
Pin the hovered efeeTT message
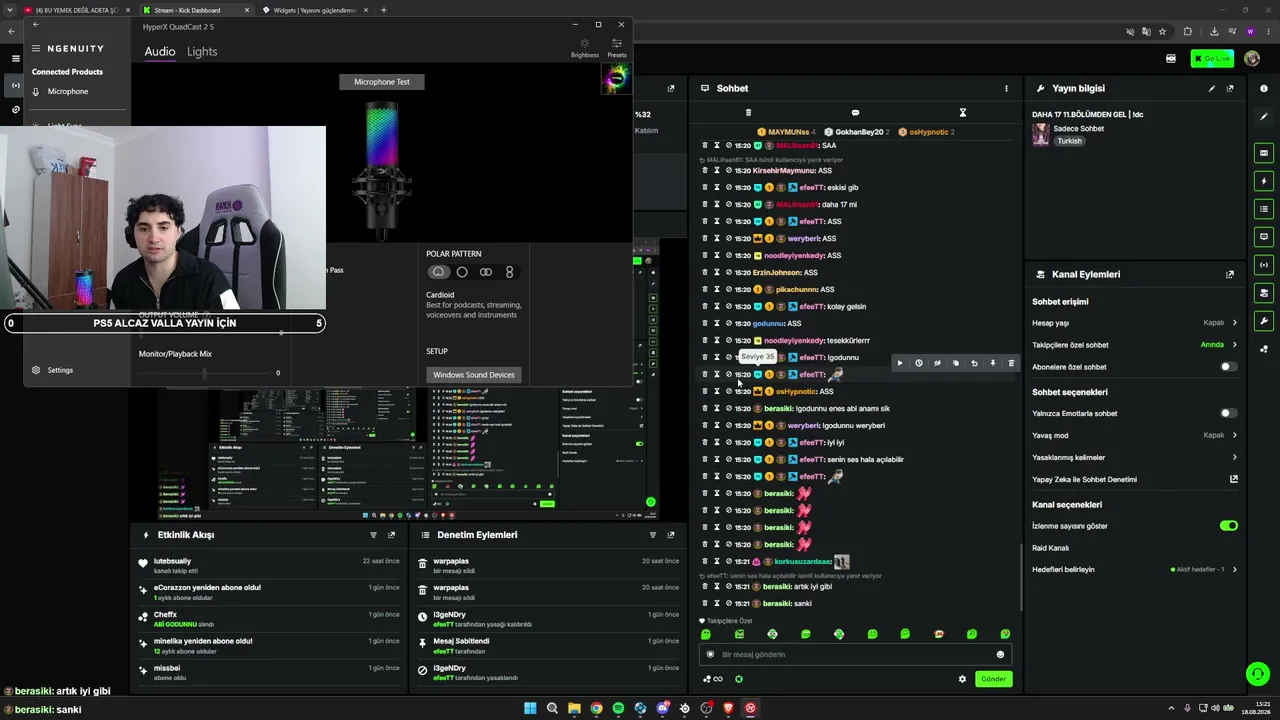(x=993, y=363)
